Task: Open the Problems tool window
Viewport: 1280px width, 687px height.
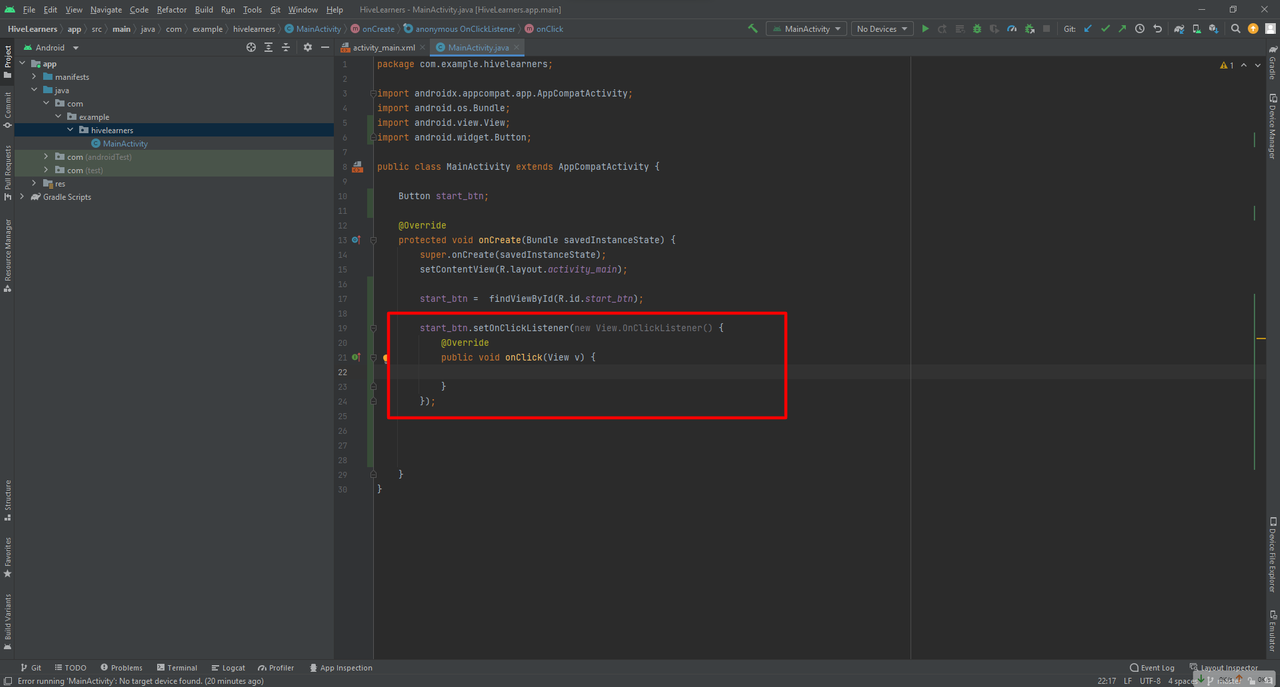Action: (121, 668)
